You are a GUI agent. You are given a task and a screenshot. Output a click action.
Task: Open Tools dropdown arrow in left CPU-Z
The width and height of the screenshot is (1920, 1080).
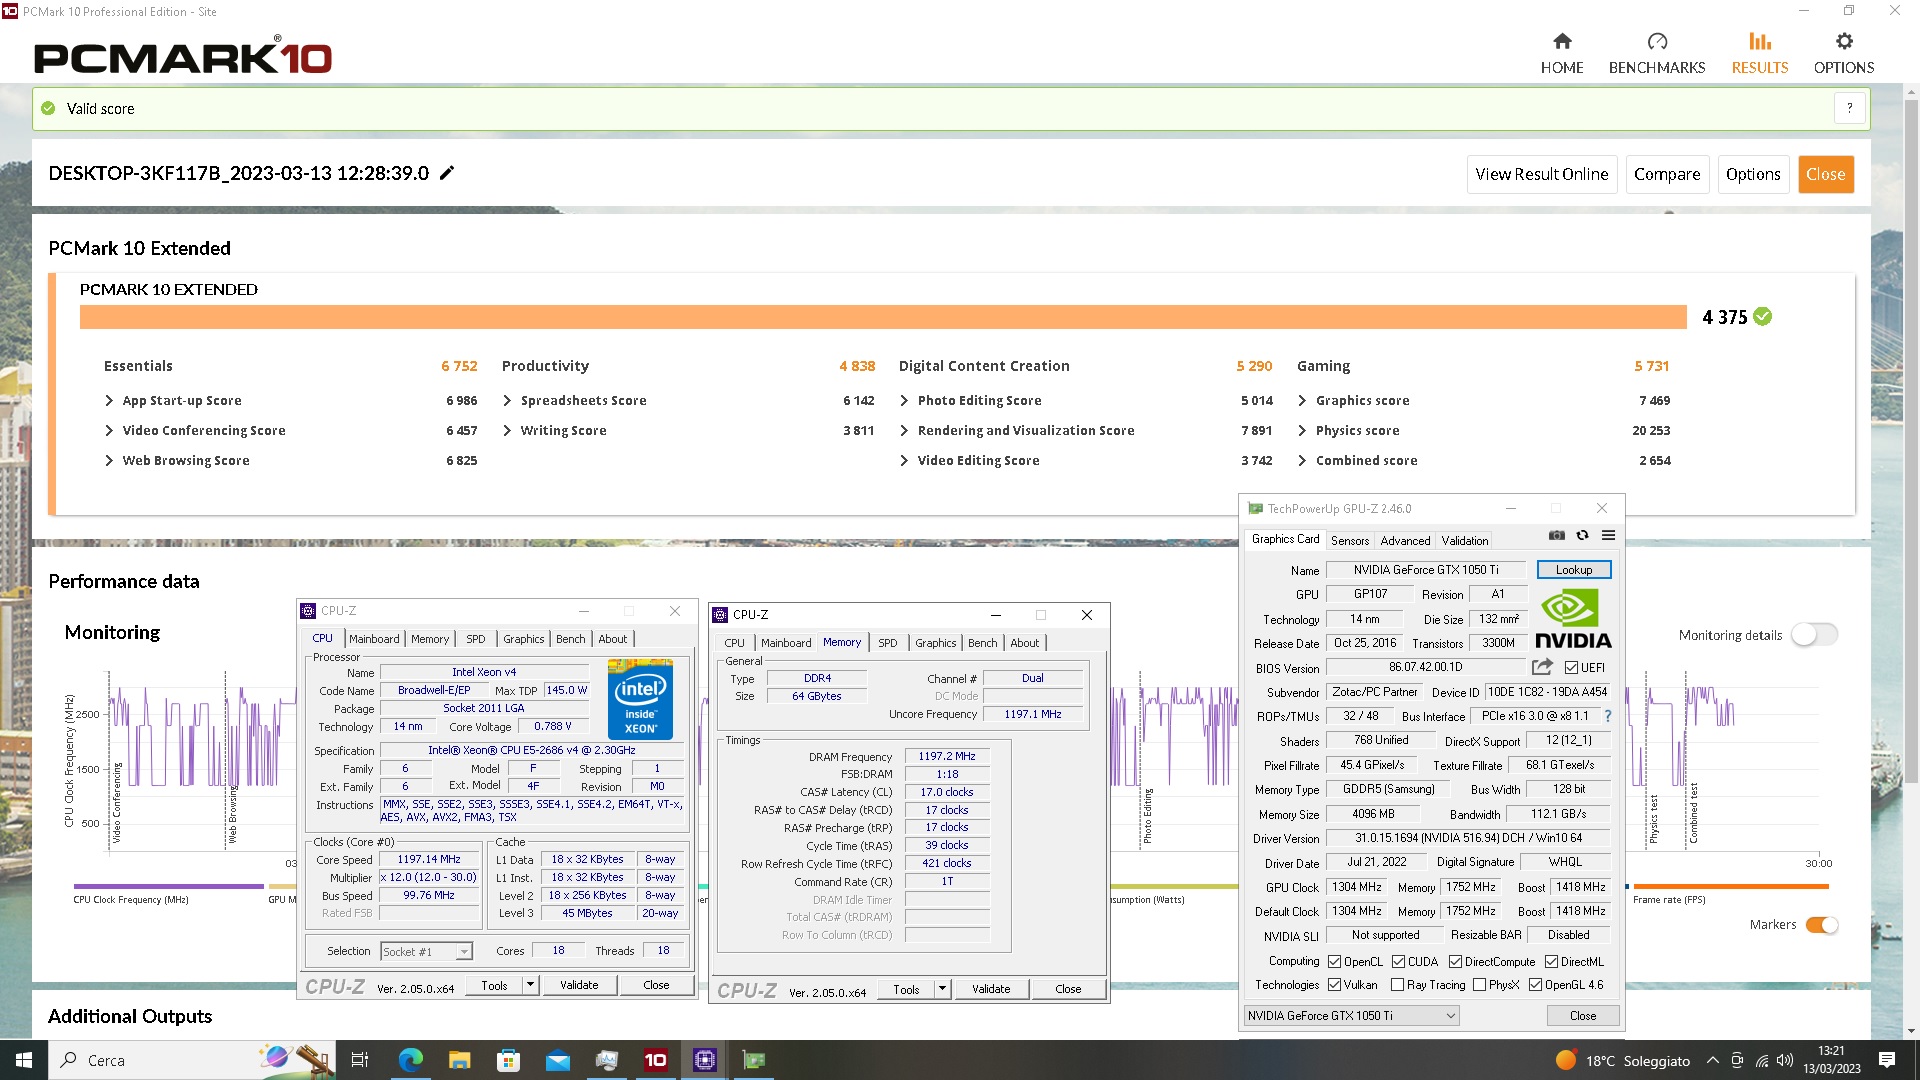click(x=530, y=985)
